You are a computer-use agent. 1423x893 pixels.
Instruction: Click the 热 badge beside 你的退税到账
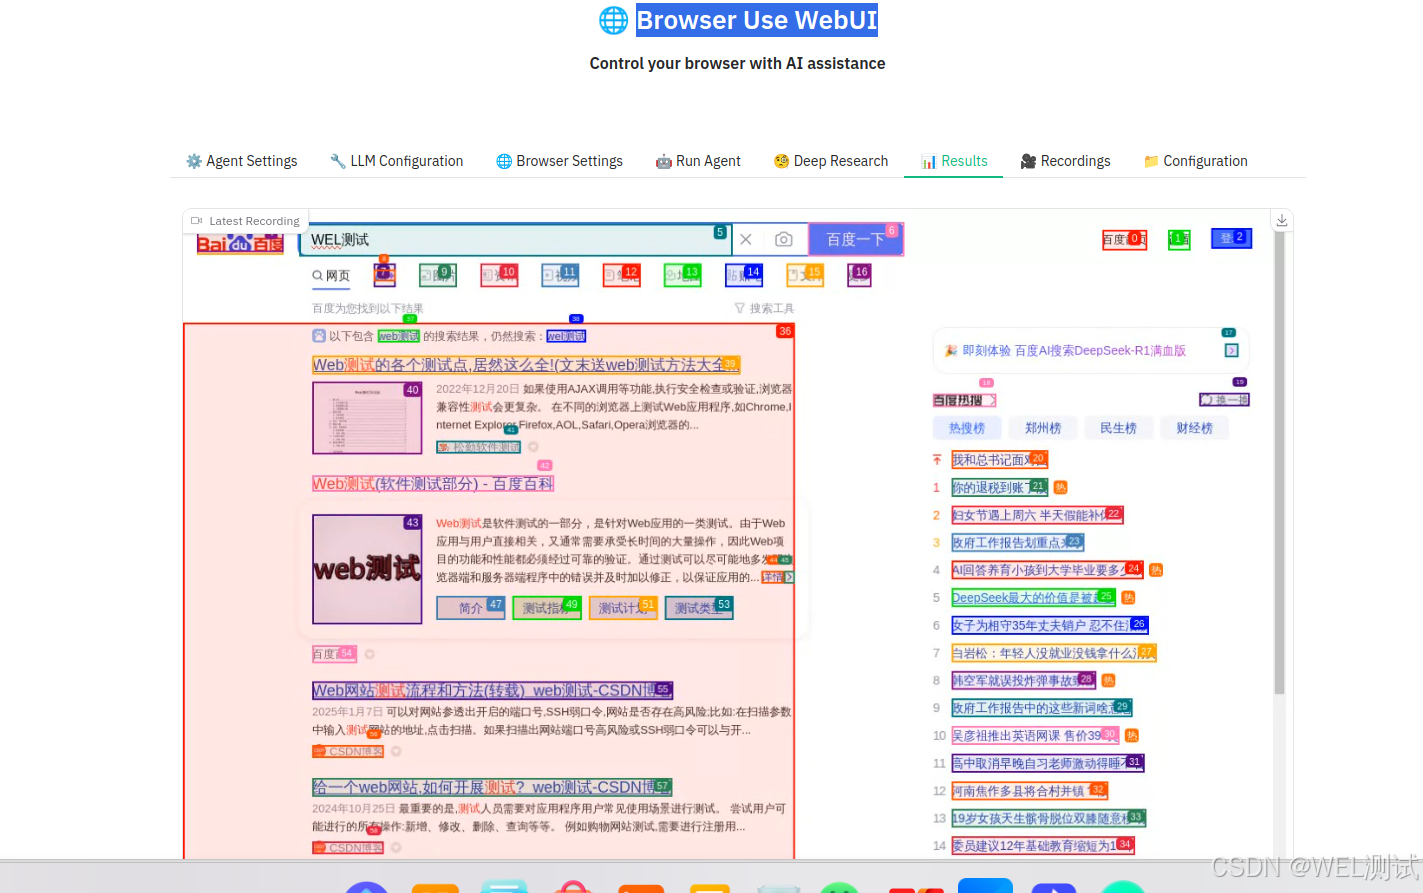coord(1061,488)
